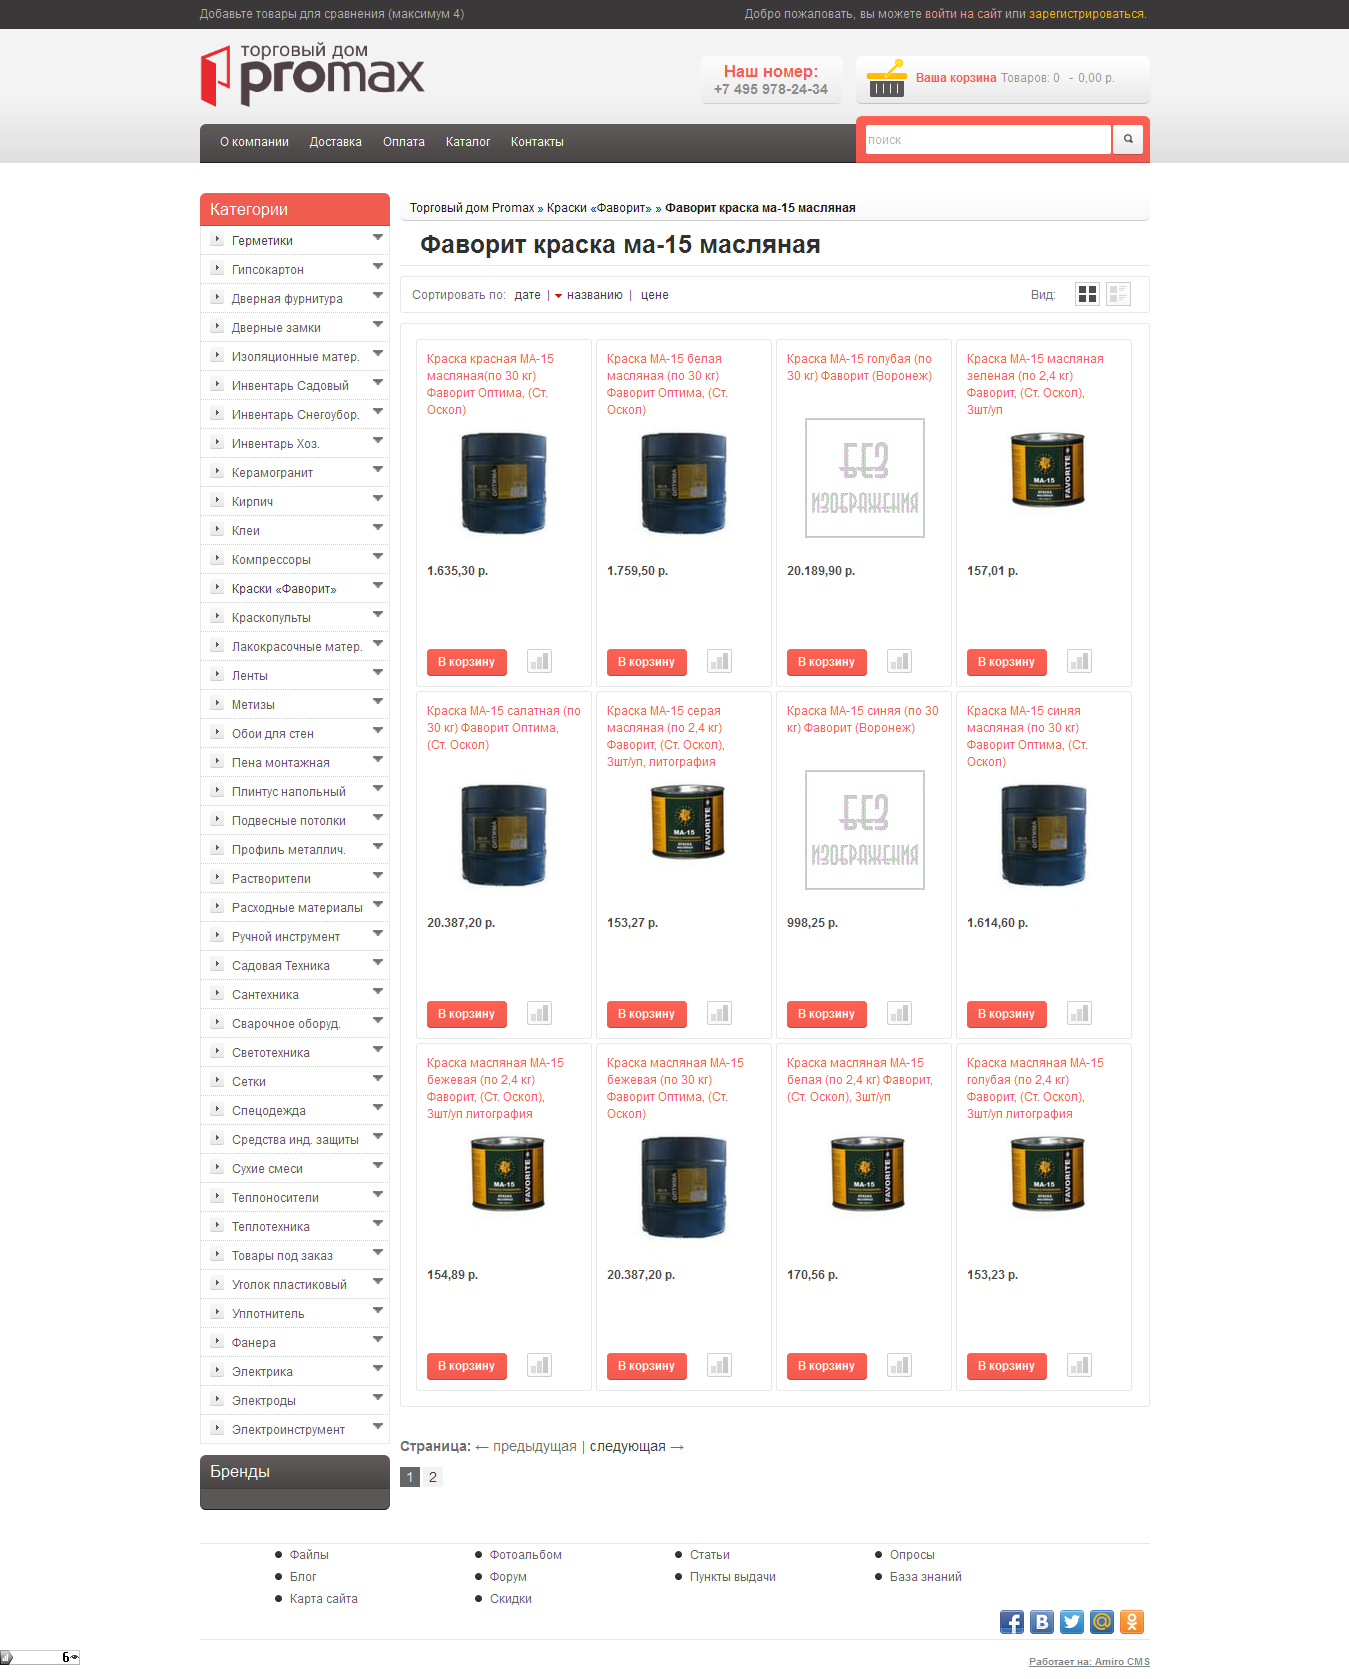Compare icon for Краска МА-15 белая

[719, 661]
